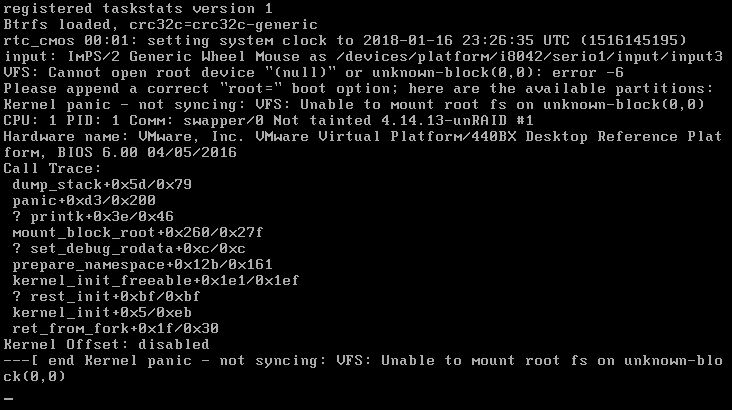The width and height of the screenshot is (732, 410).
Task: Click the 'Call Trace:' heading
Action: [x=52, y=168]
